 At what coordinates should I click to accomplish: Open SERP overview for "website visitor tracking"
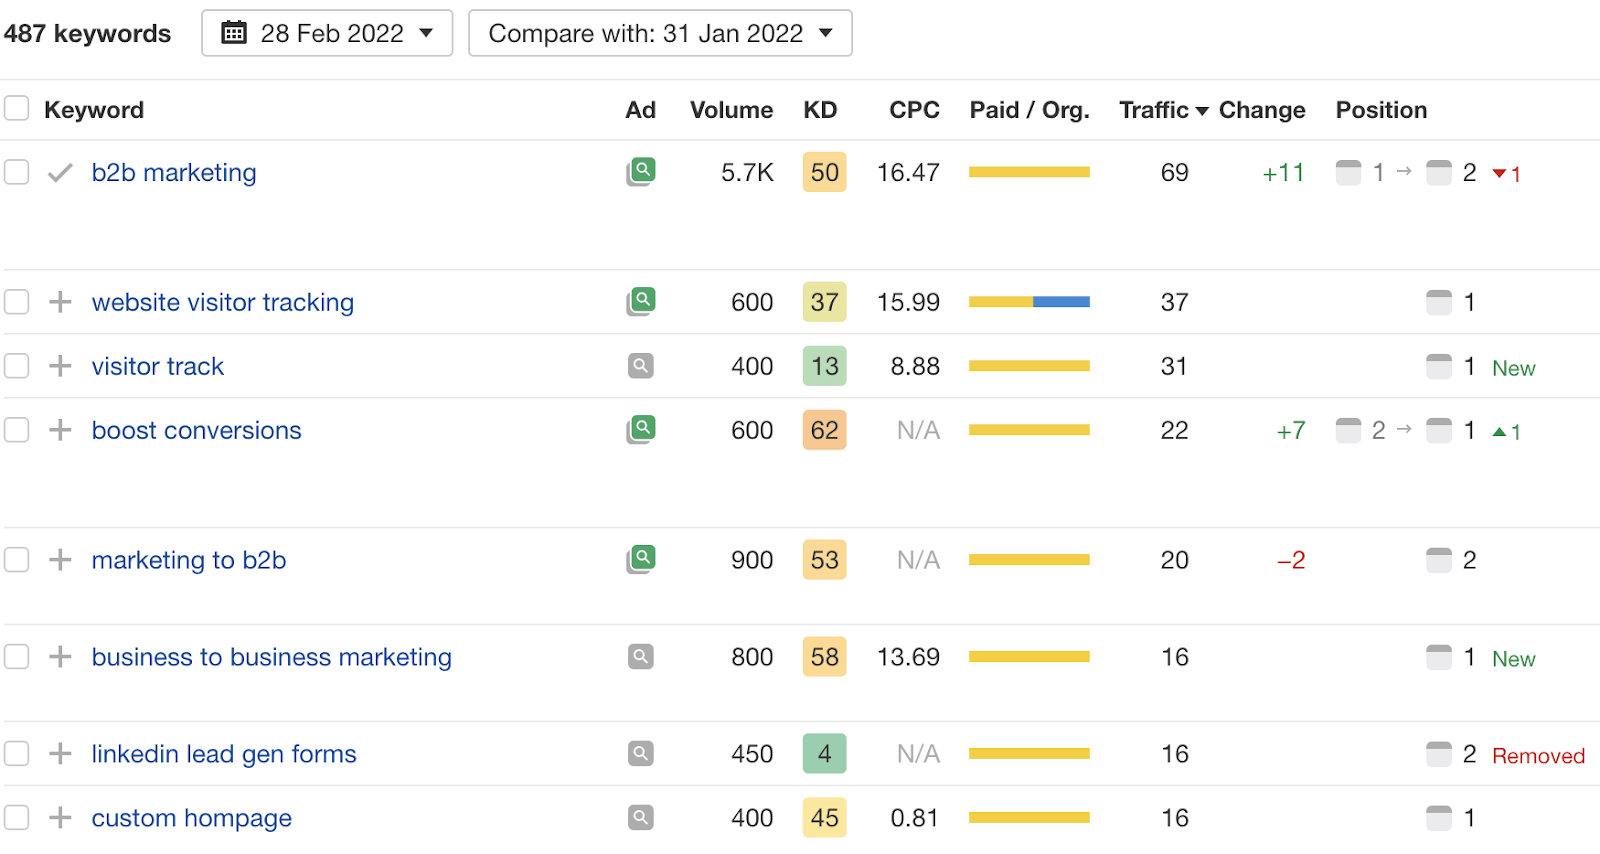pyautogui.click(x=640, y=301)
